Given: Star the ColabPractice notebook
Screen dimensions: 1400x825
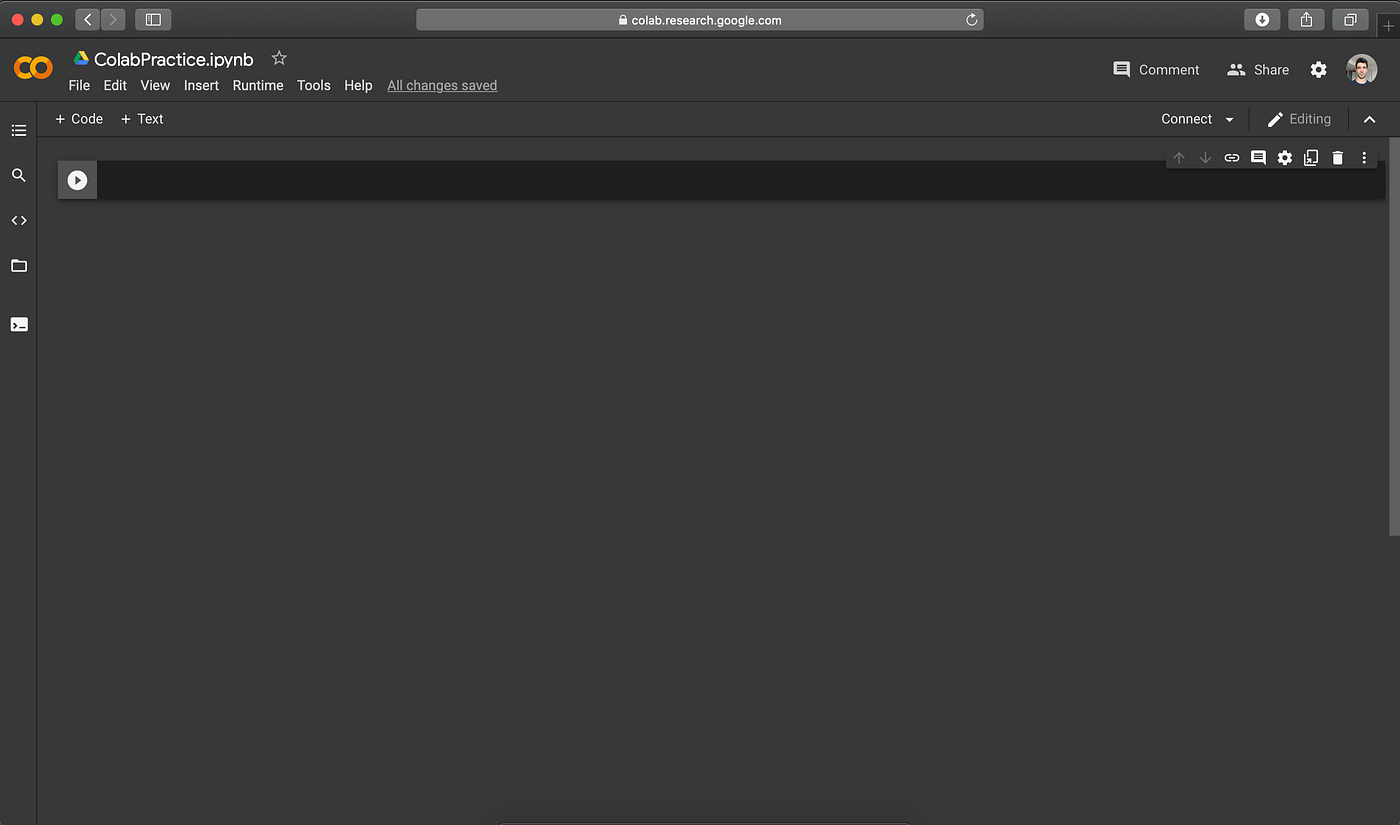Looking at the screenshot, I should 278,57.
